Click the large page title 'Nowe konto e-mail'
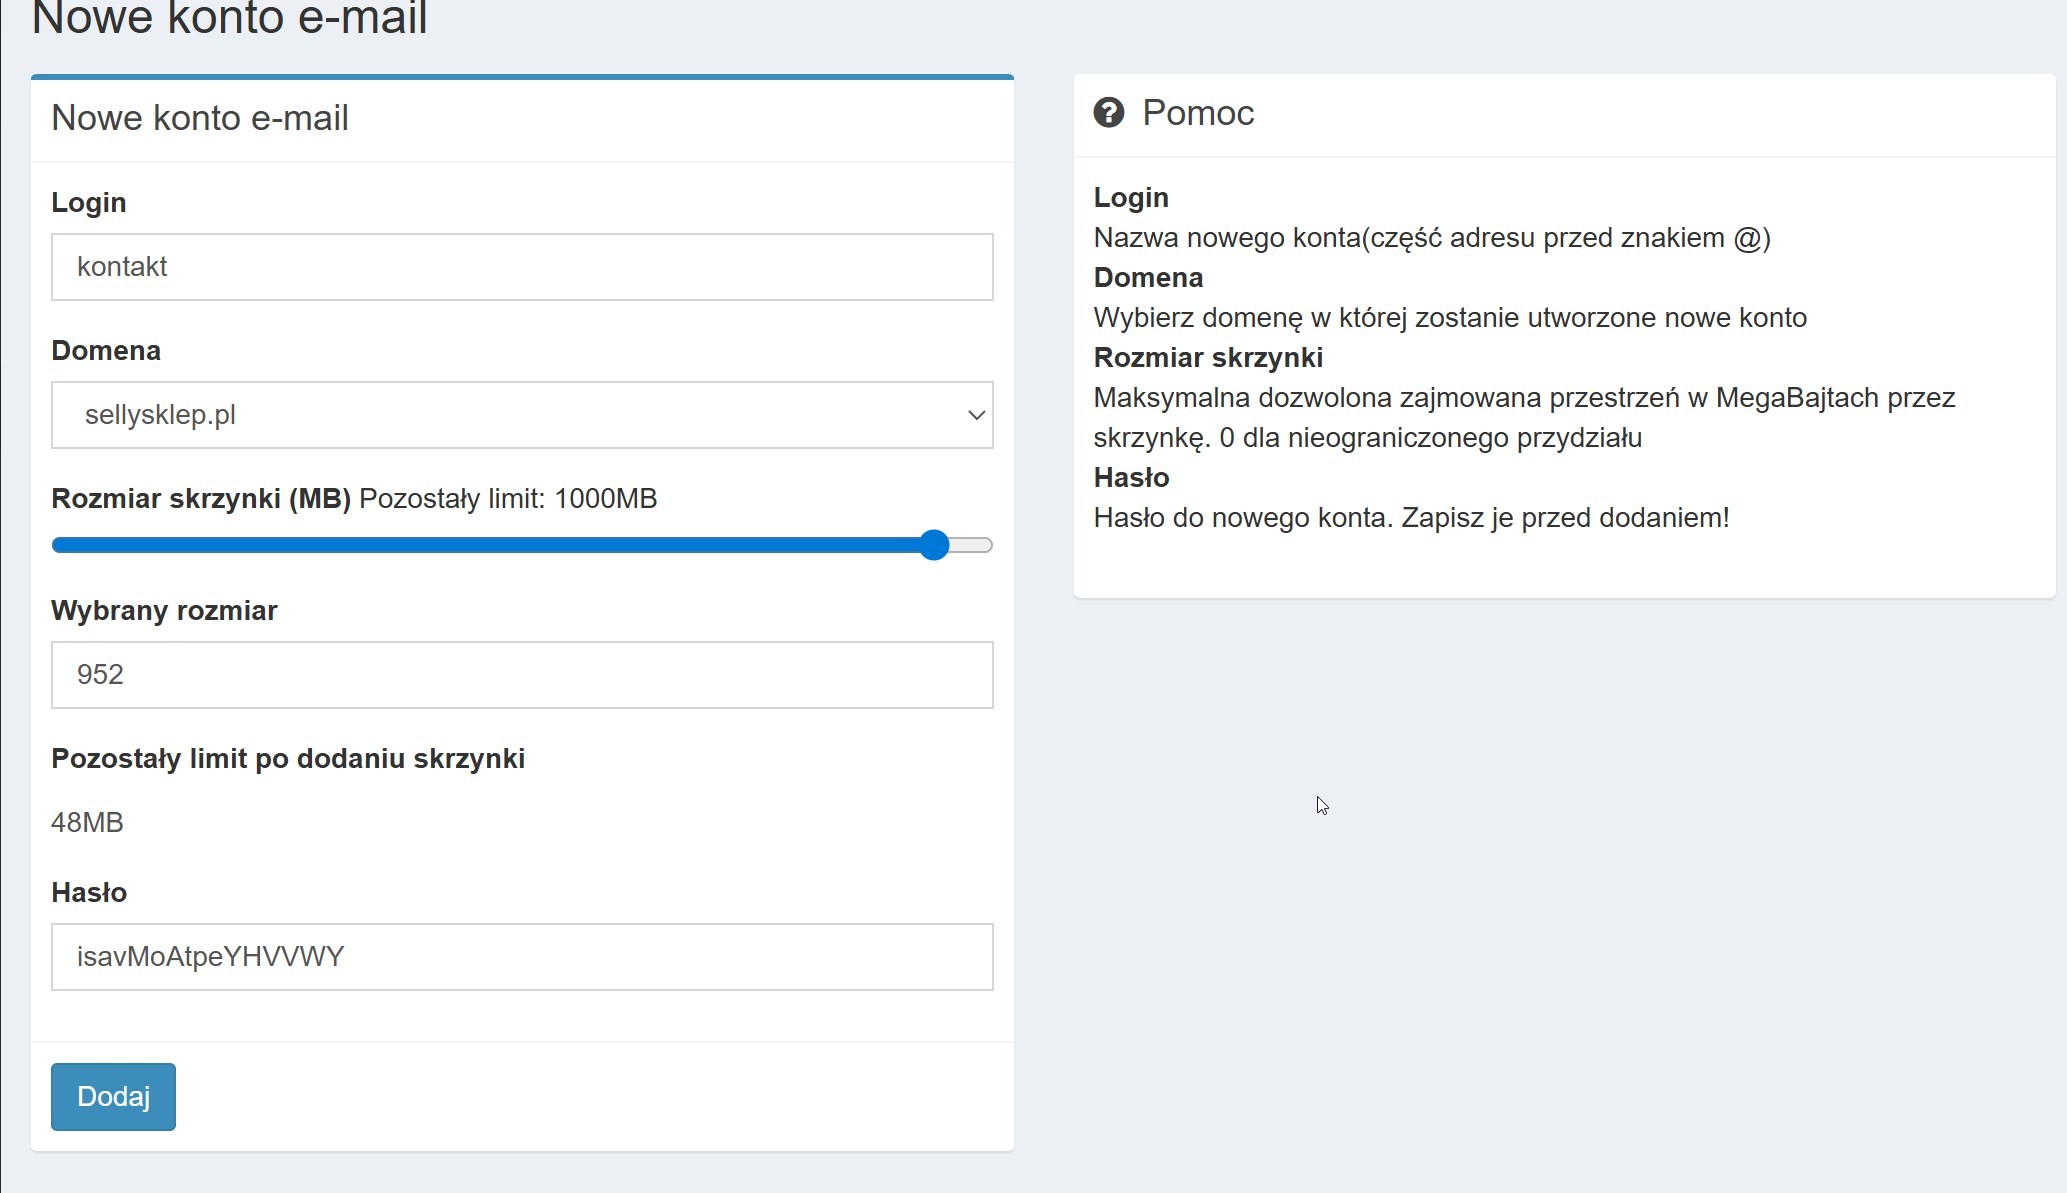Image resolution: width=2067 pixels, height=1193 pixels. click(x=230, y=18)
